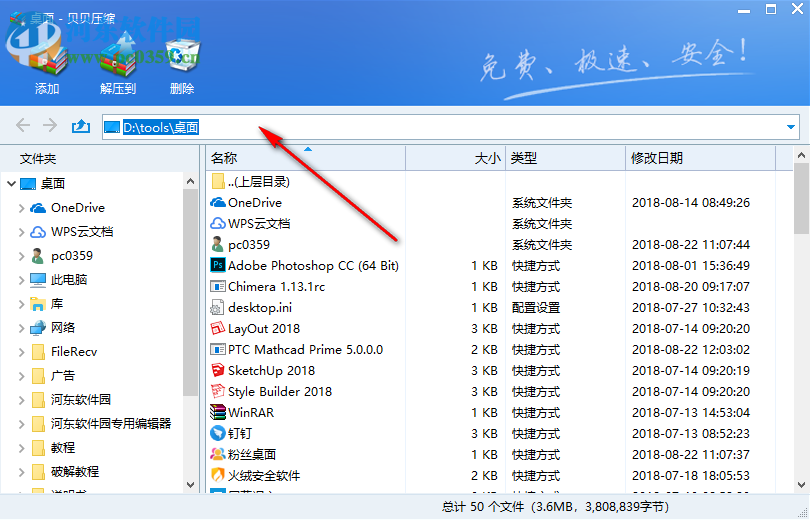
Task: Click file list scrollbar down arrow
Action: 801,485
